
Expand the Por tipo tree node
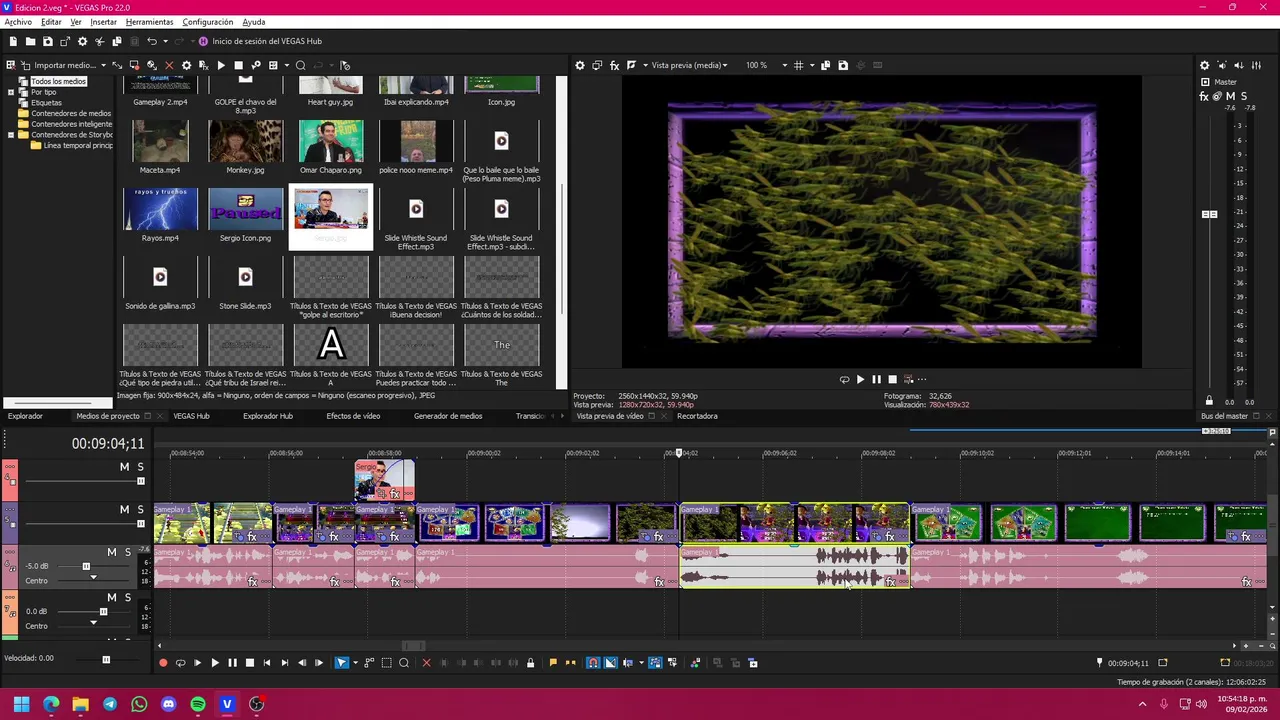[x=11, y=92]
